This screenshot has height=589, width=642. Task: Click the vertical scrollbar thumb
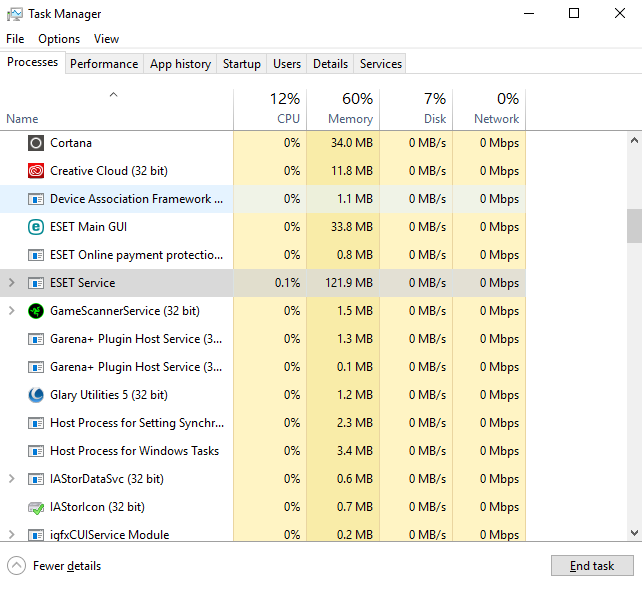coord(634,226)
